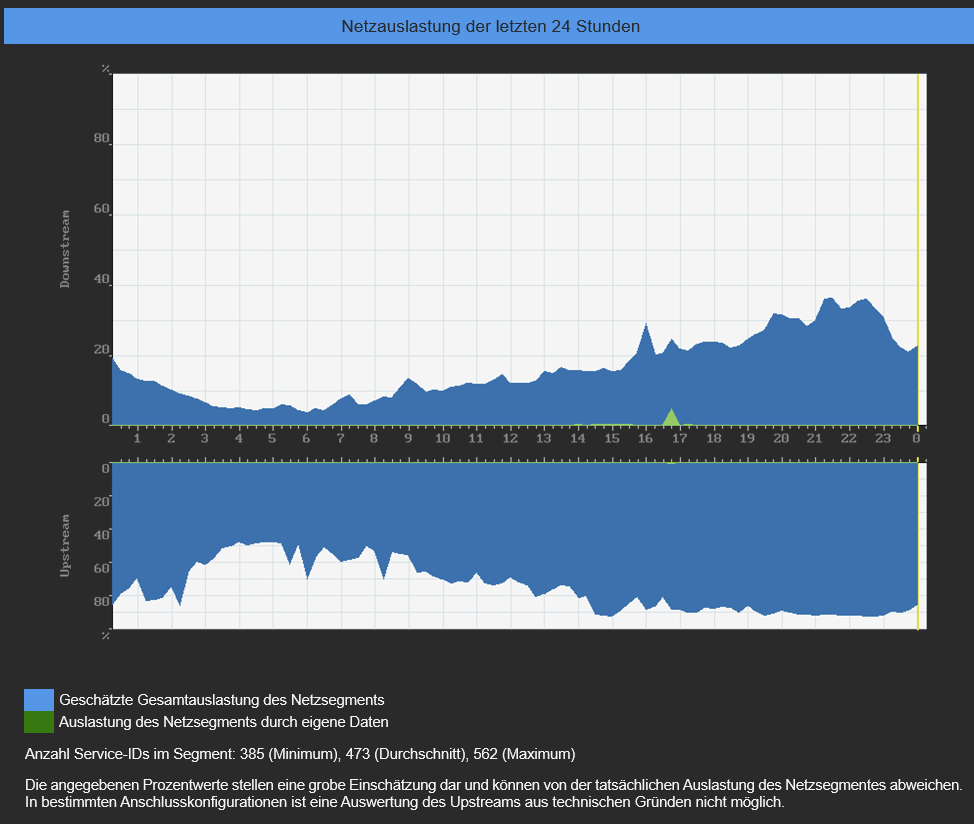
Task: Click the green own data legend swatch
Action: [39, 722]
